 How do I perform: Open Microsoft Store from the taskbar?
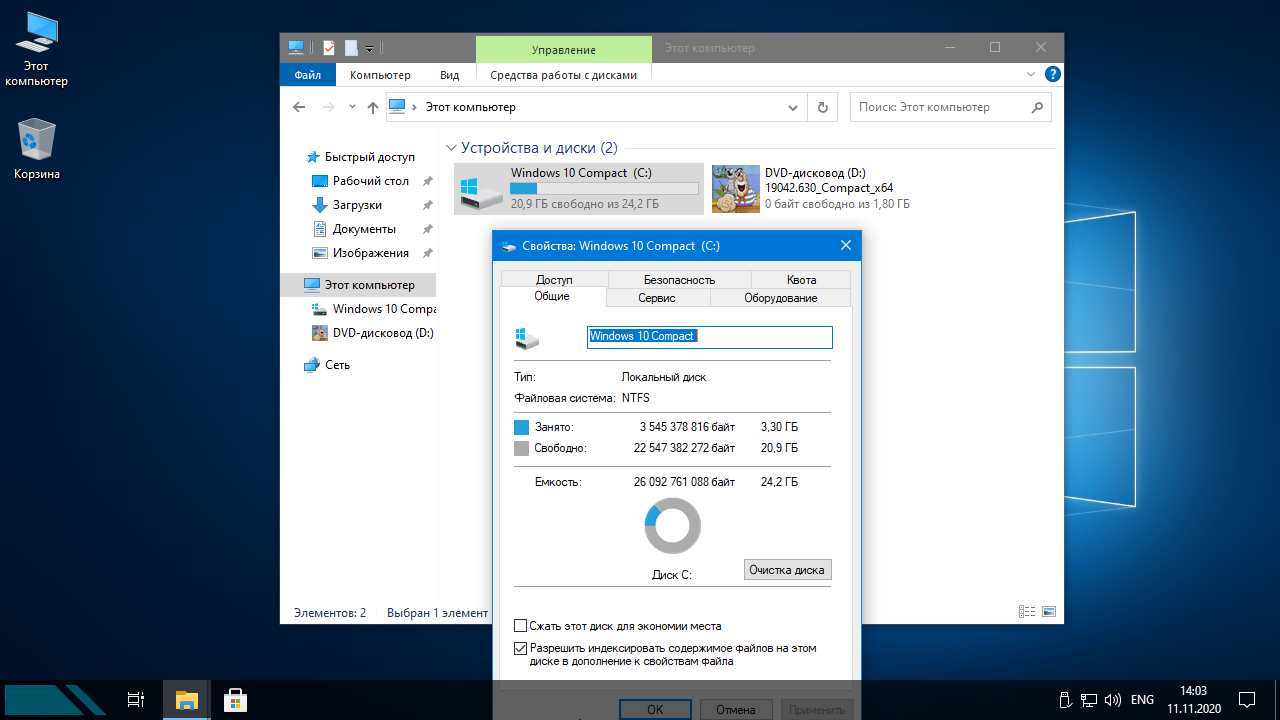pos(235,700)
